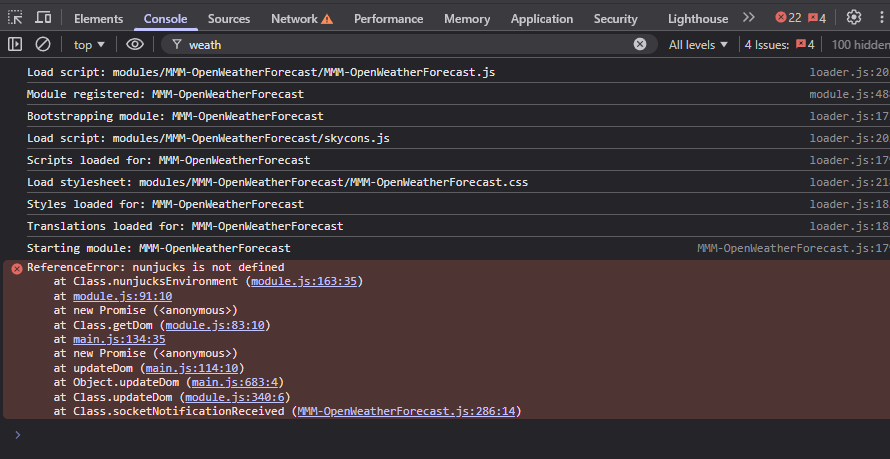Open the main.js:683:4 source link
890x459 pixels.
237,381
